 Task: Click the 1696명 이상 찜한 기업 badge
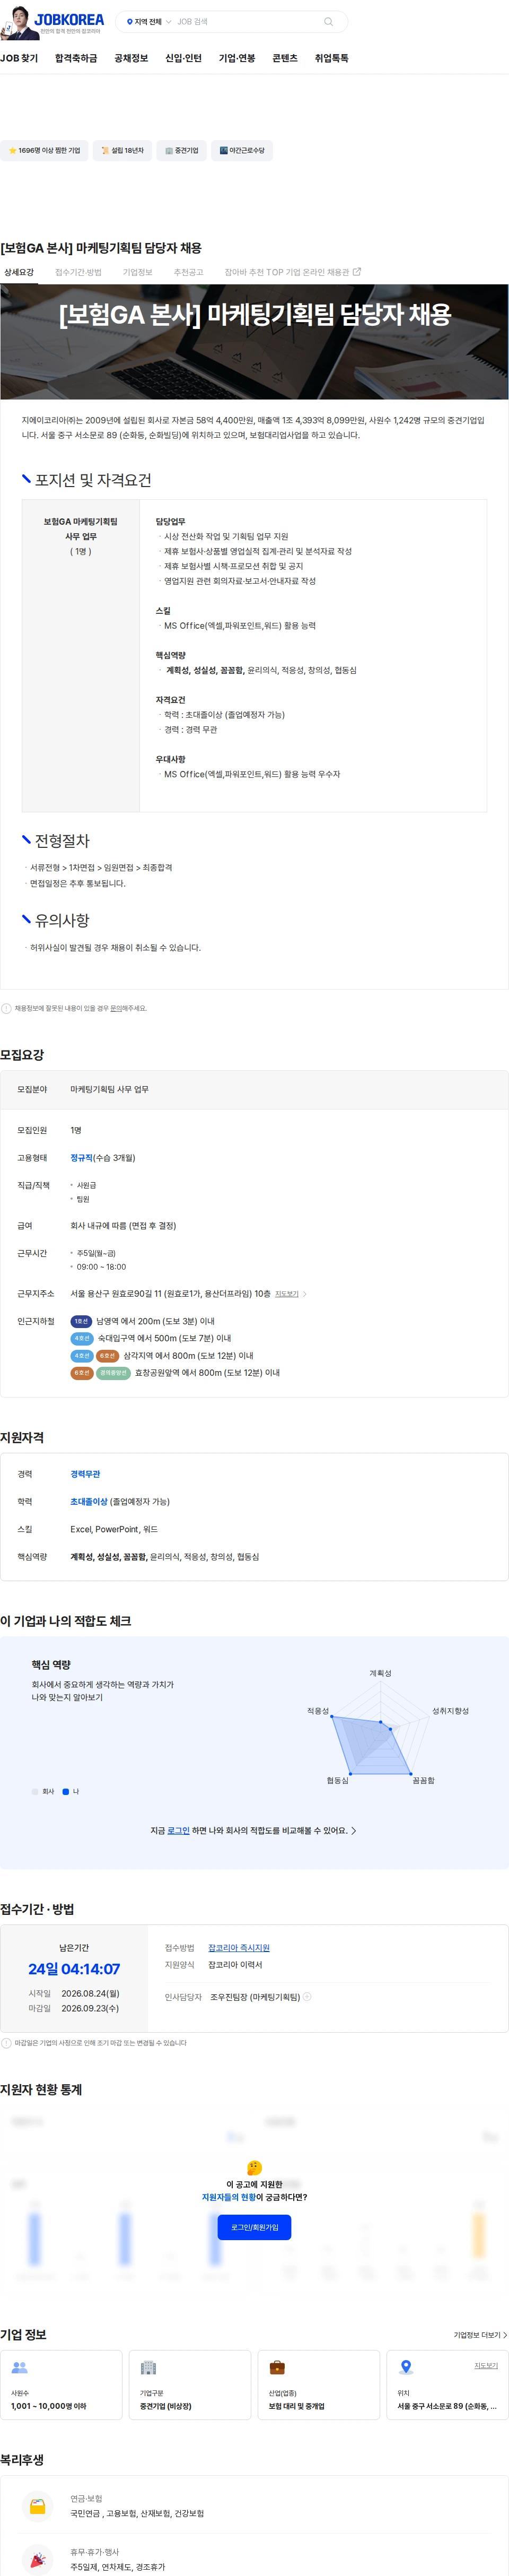(x=44, y=151)
